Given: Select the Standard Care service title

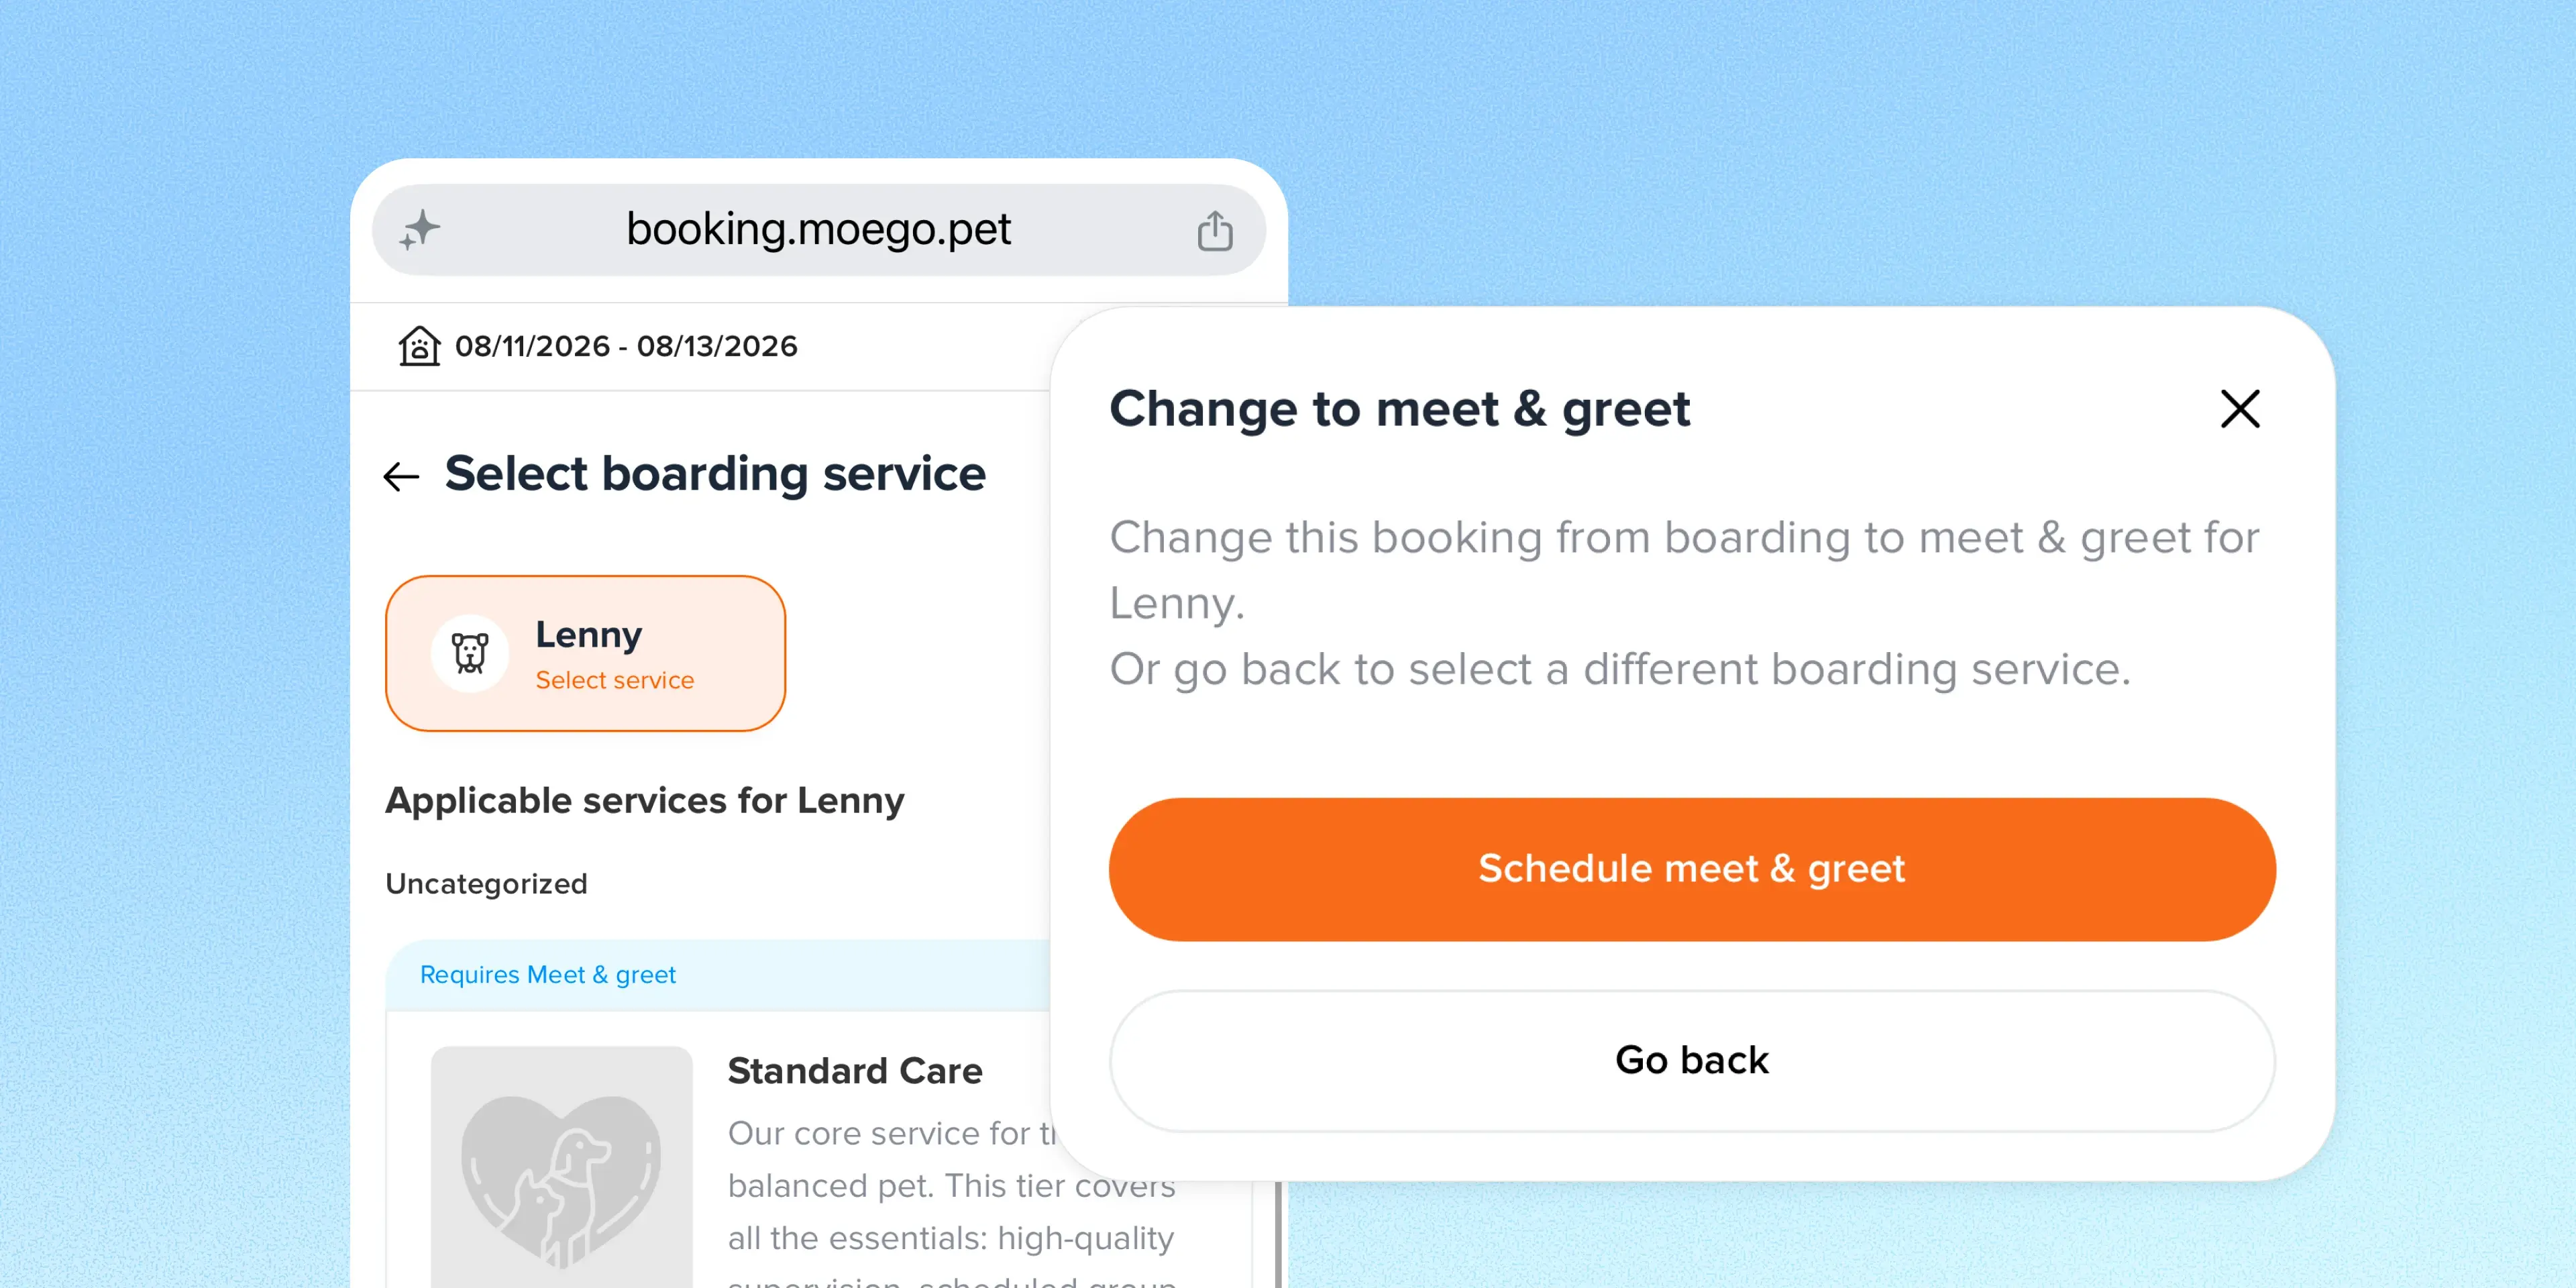Looking at the screenshot, I should coord(855,1071).
